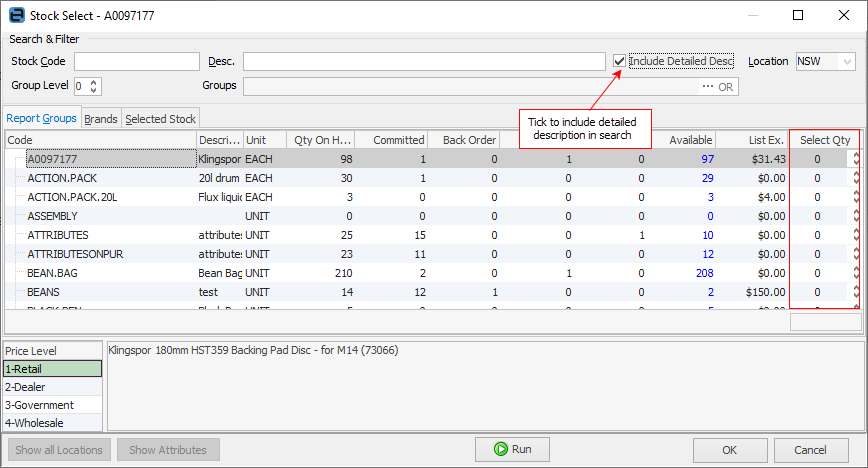Click the Groups ellipsis OR button
Image resolution: width=868 pixels, height=468 pixels.
[718, 87]
